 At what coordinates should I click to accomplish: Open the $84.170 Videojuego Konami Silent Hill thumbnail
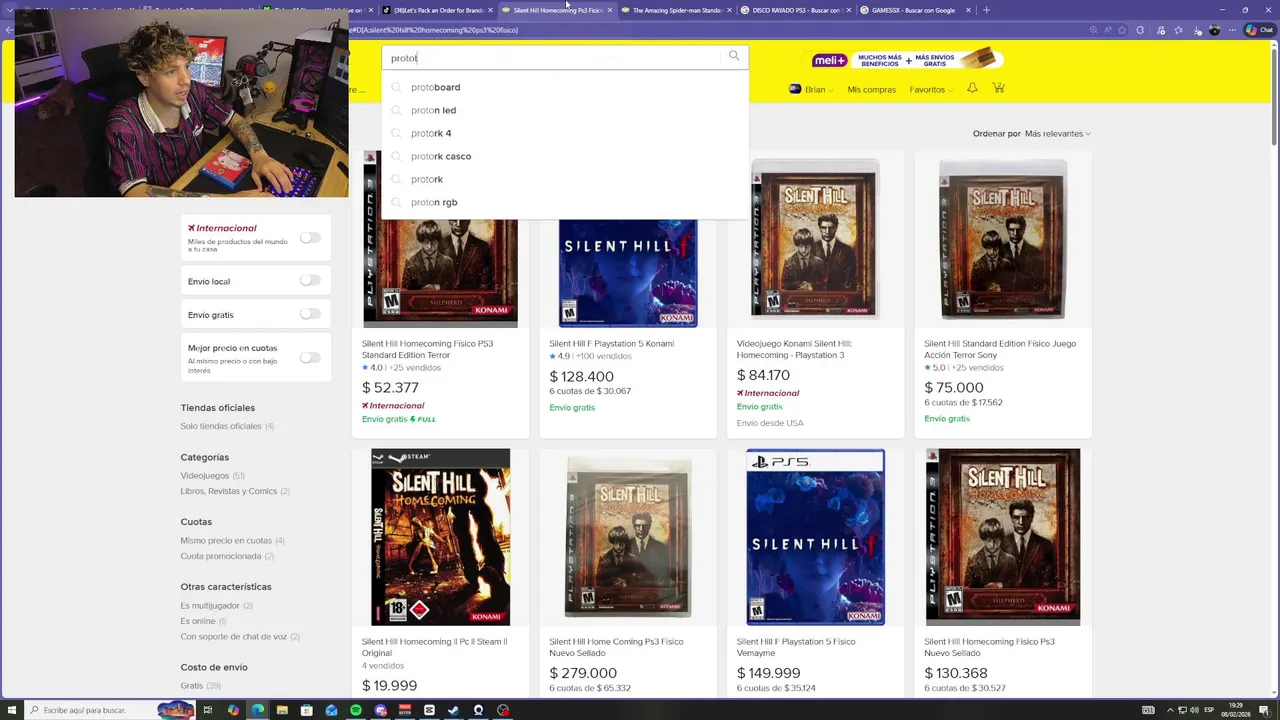[815, 240]
